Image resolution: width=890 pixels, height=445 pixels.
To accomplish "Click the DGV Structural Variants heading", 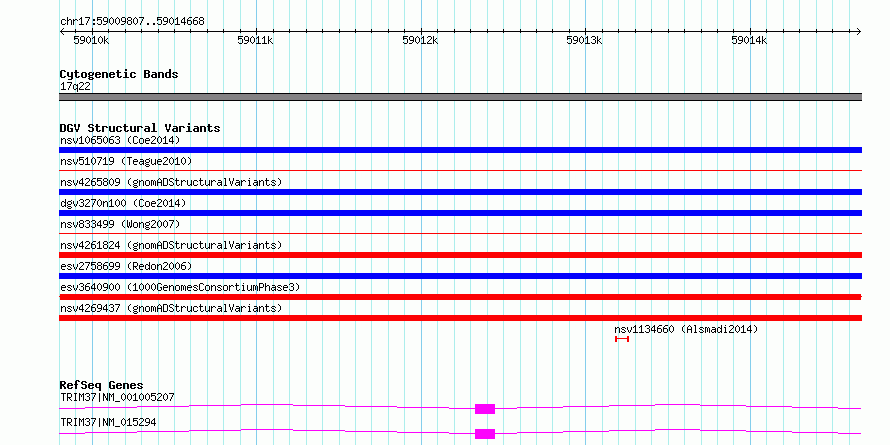I will coord(140,128).
